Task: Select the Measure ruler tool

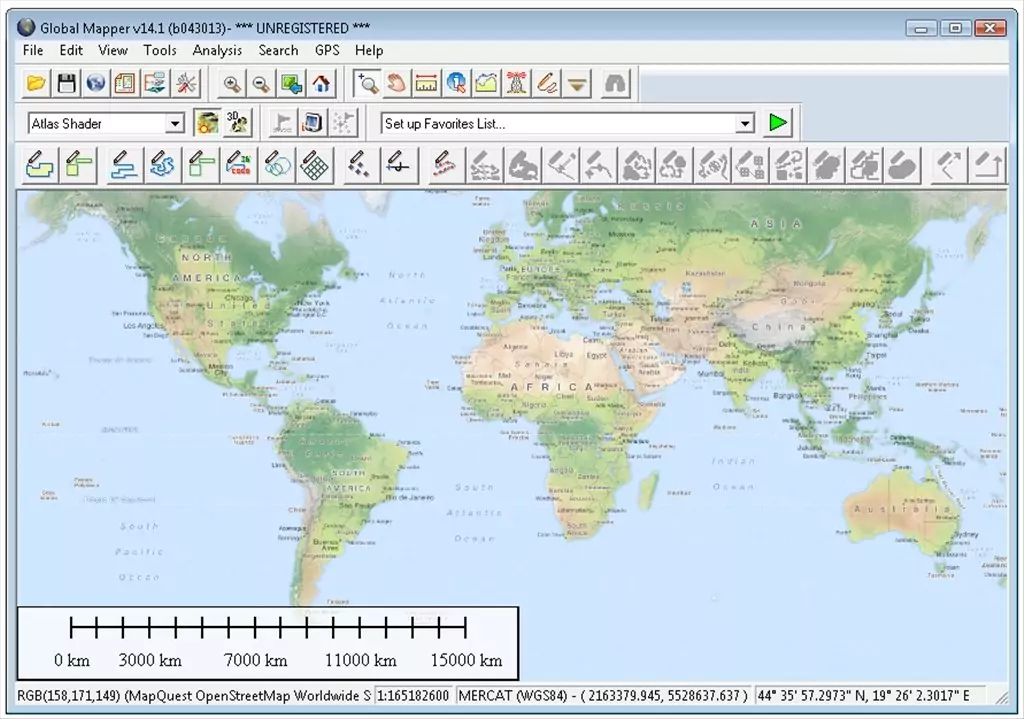Action: click(426, 84)
